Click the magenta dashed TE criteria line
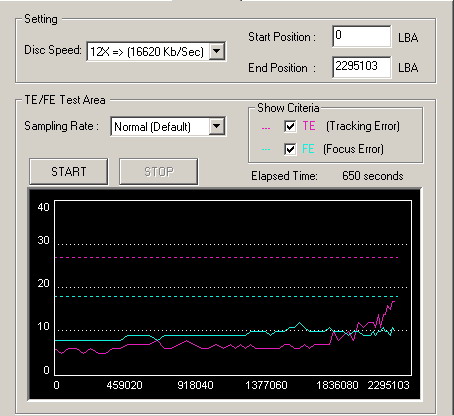This screenshot has width=454, height=416. pos(227,257)
